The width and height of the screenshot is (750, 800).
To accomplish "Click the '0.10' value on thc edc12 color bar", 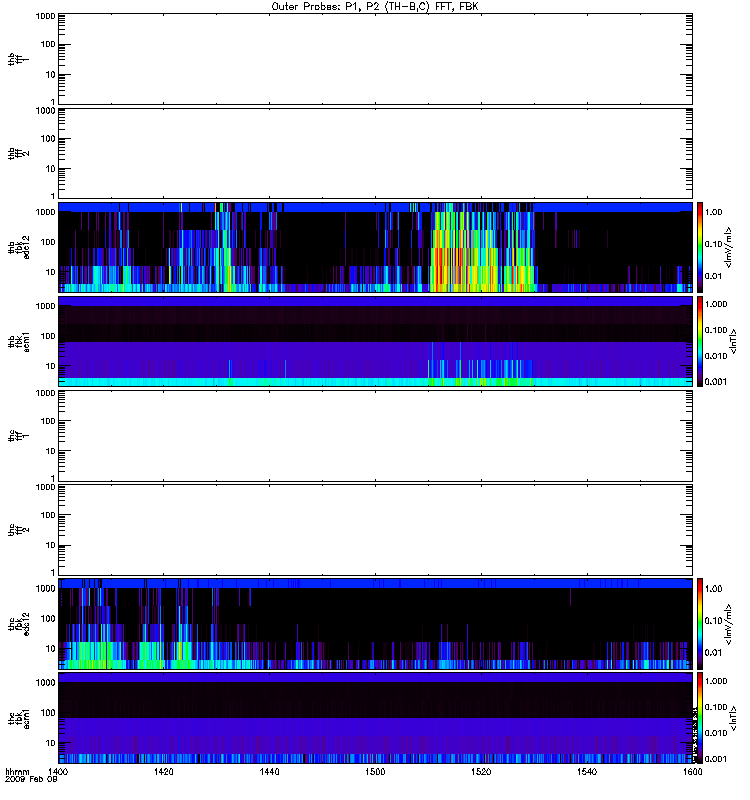I will pos(714,621).
